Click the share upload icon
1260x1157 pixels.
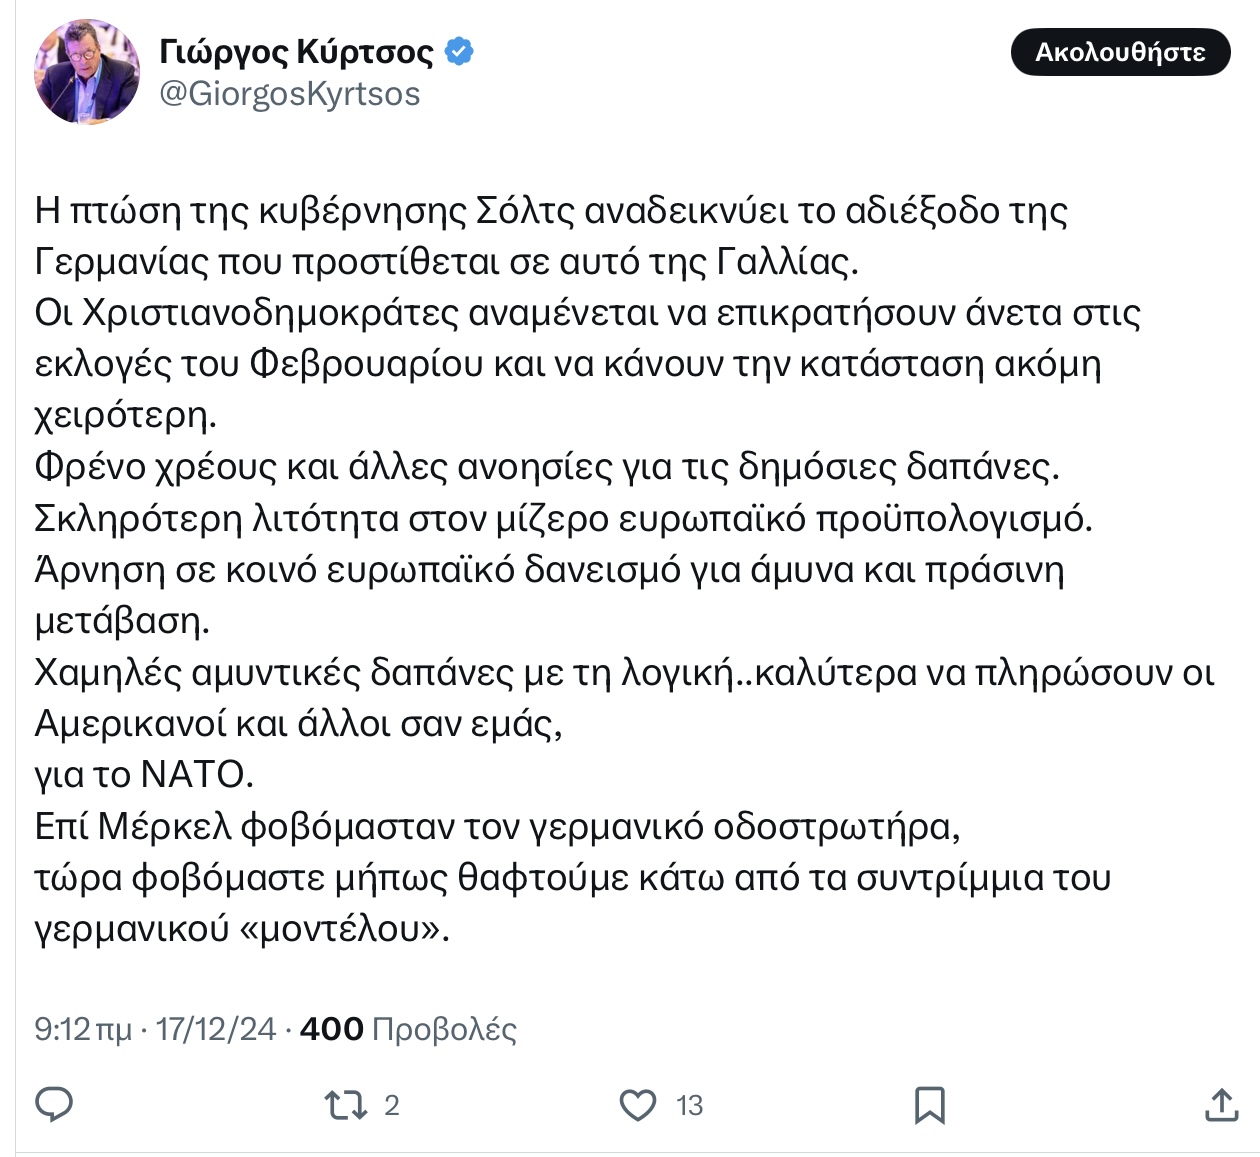[x=1221, y=1104]
